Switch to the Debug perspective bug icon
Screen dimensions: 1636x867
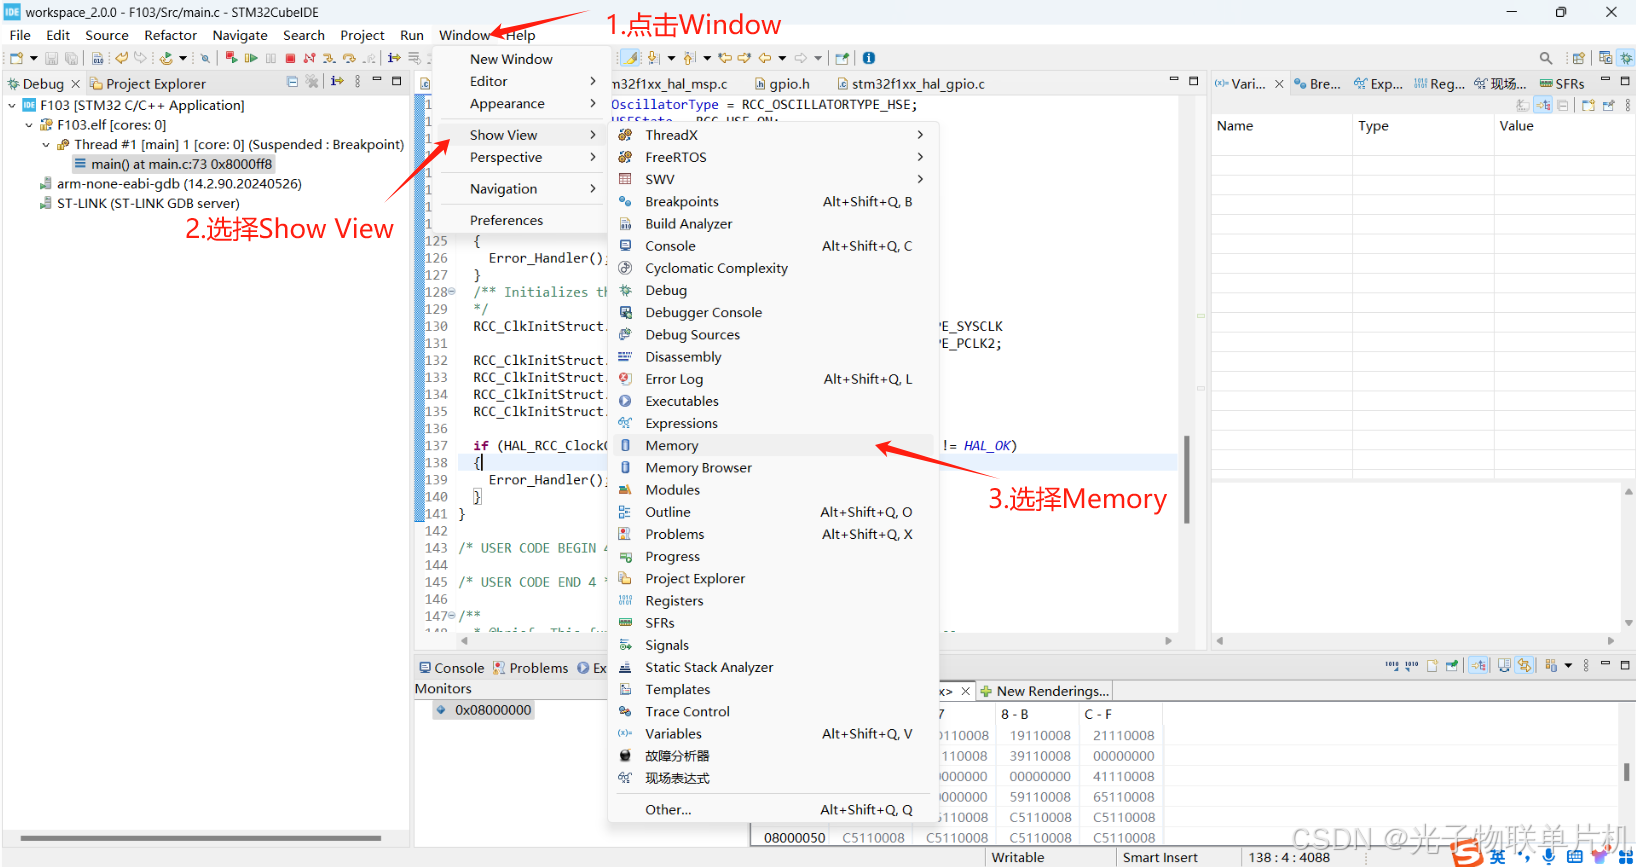point(1626,58)
